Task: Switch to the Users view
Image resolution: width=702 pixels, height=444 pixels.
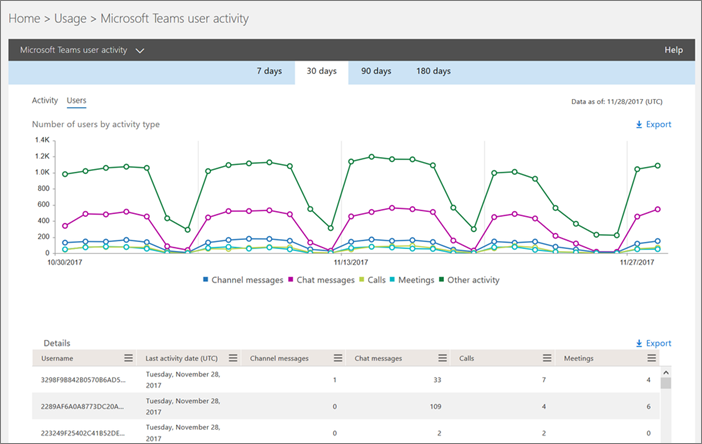Action: tap(77, 101)
